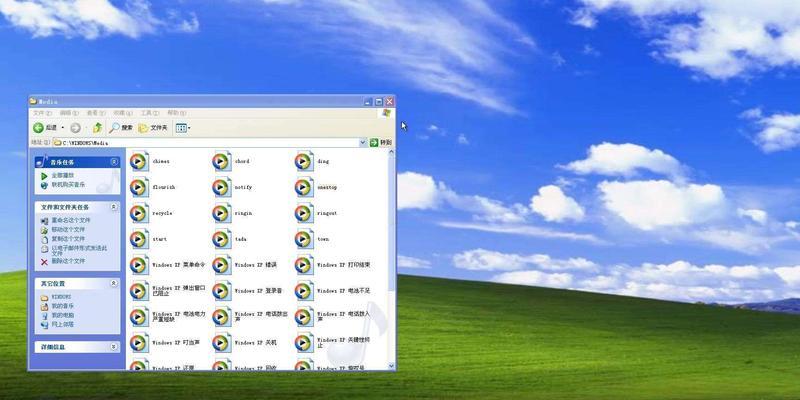Click the file list scrollbar up arrow
Screen dimensions: 800x400
click(391, 153)
